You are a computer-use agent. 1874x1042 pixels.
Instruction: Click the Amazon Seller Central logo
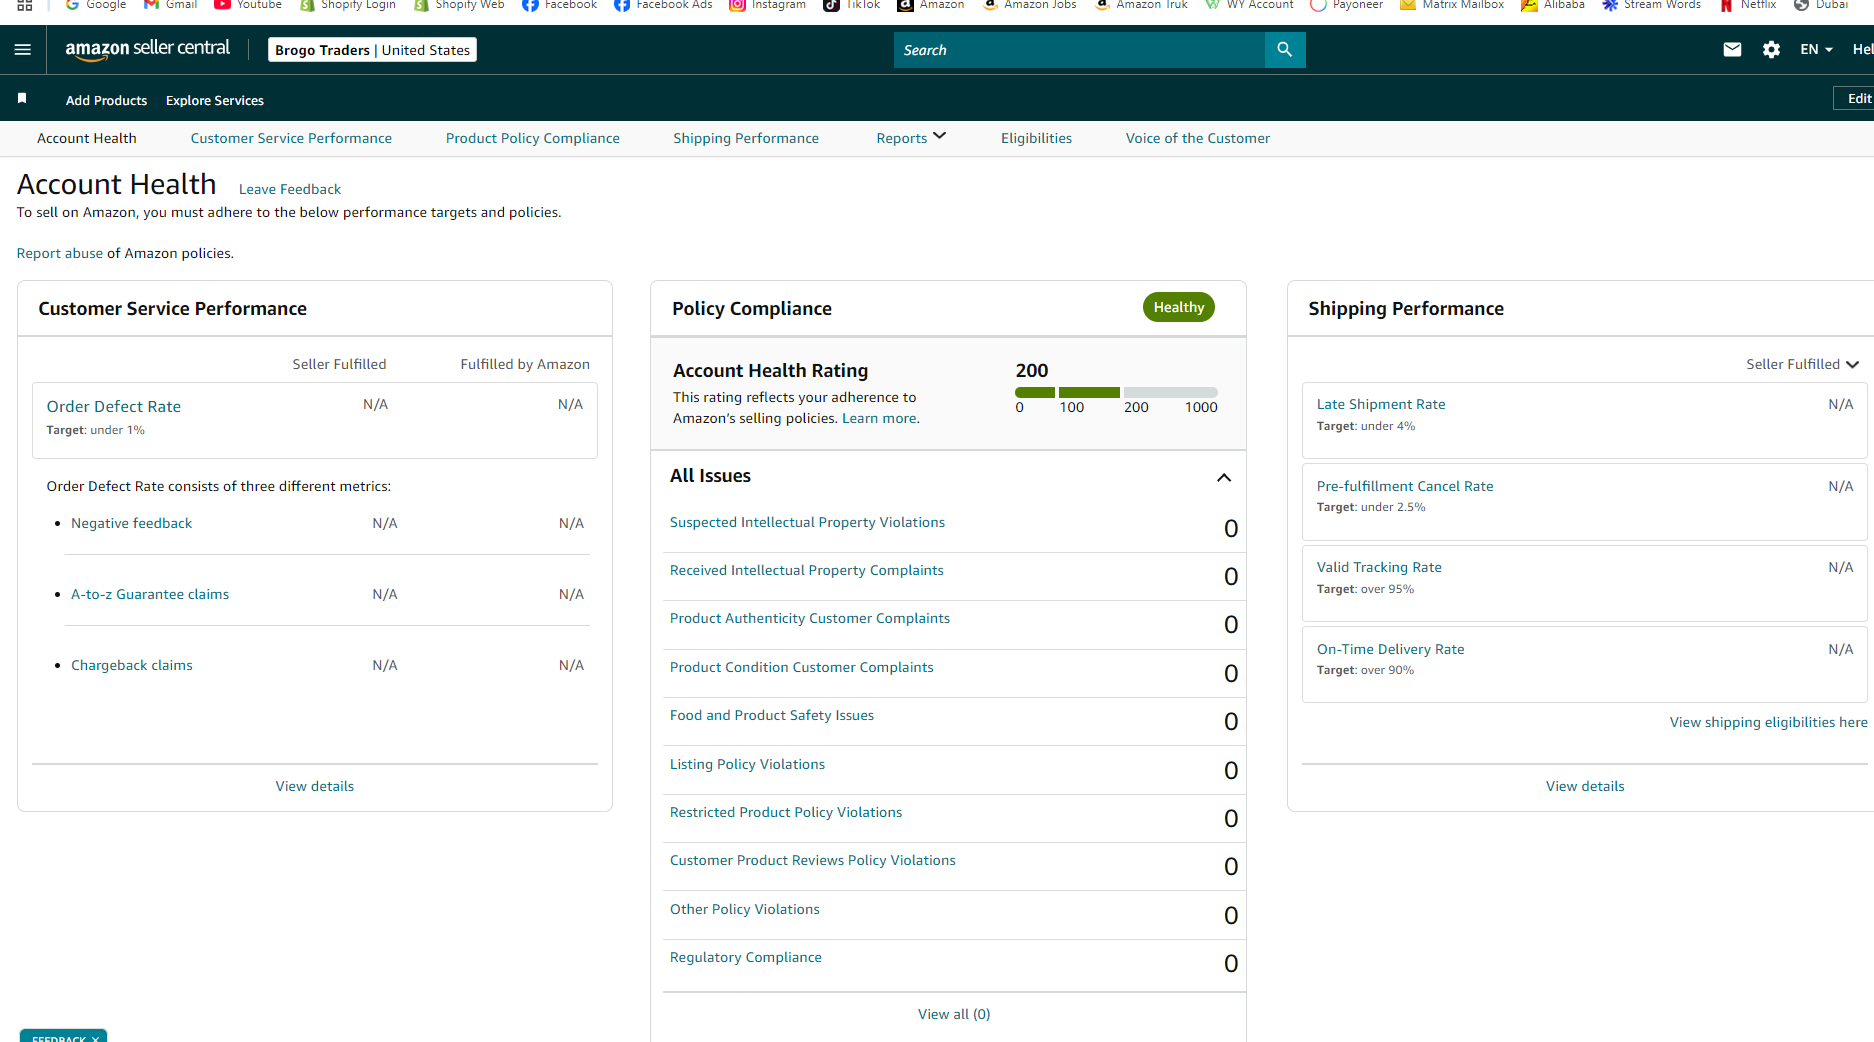click(x=148, y=49)
